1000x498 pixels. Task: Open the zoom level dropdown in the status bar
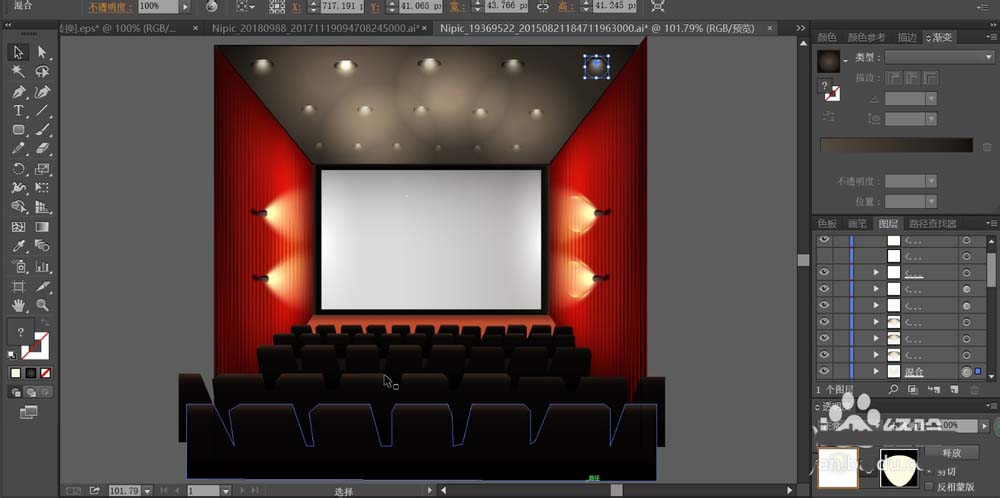[148, 490]
